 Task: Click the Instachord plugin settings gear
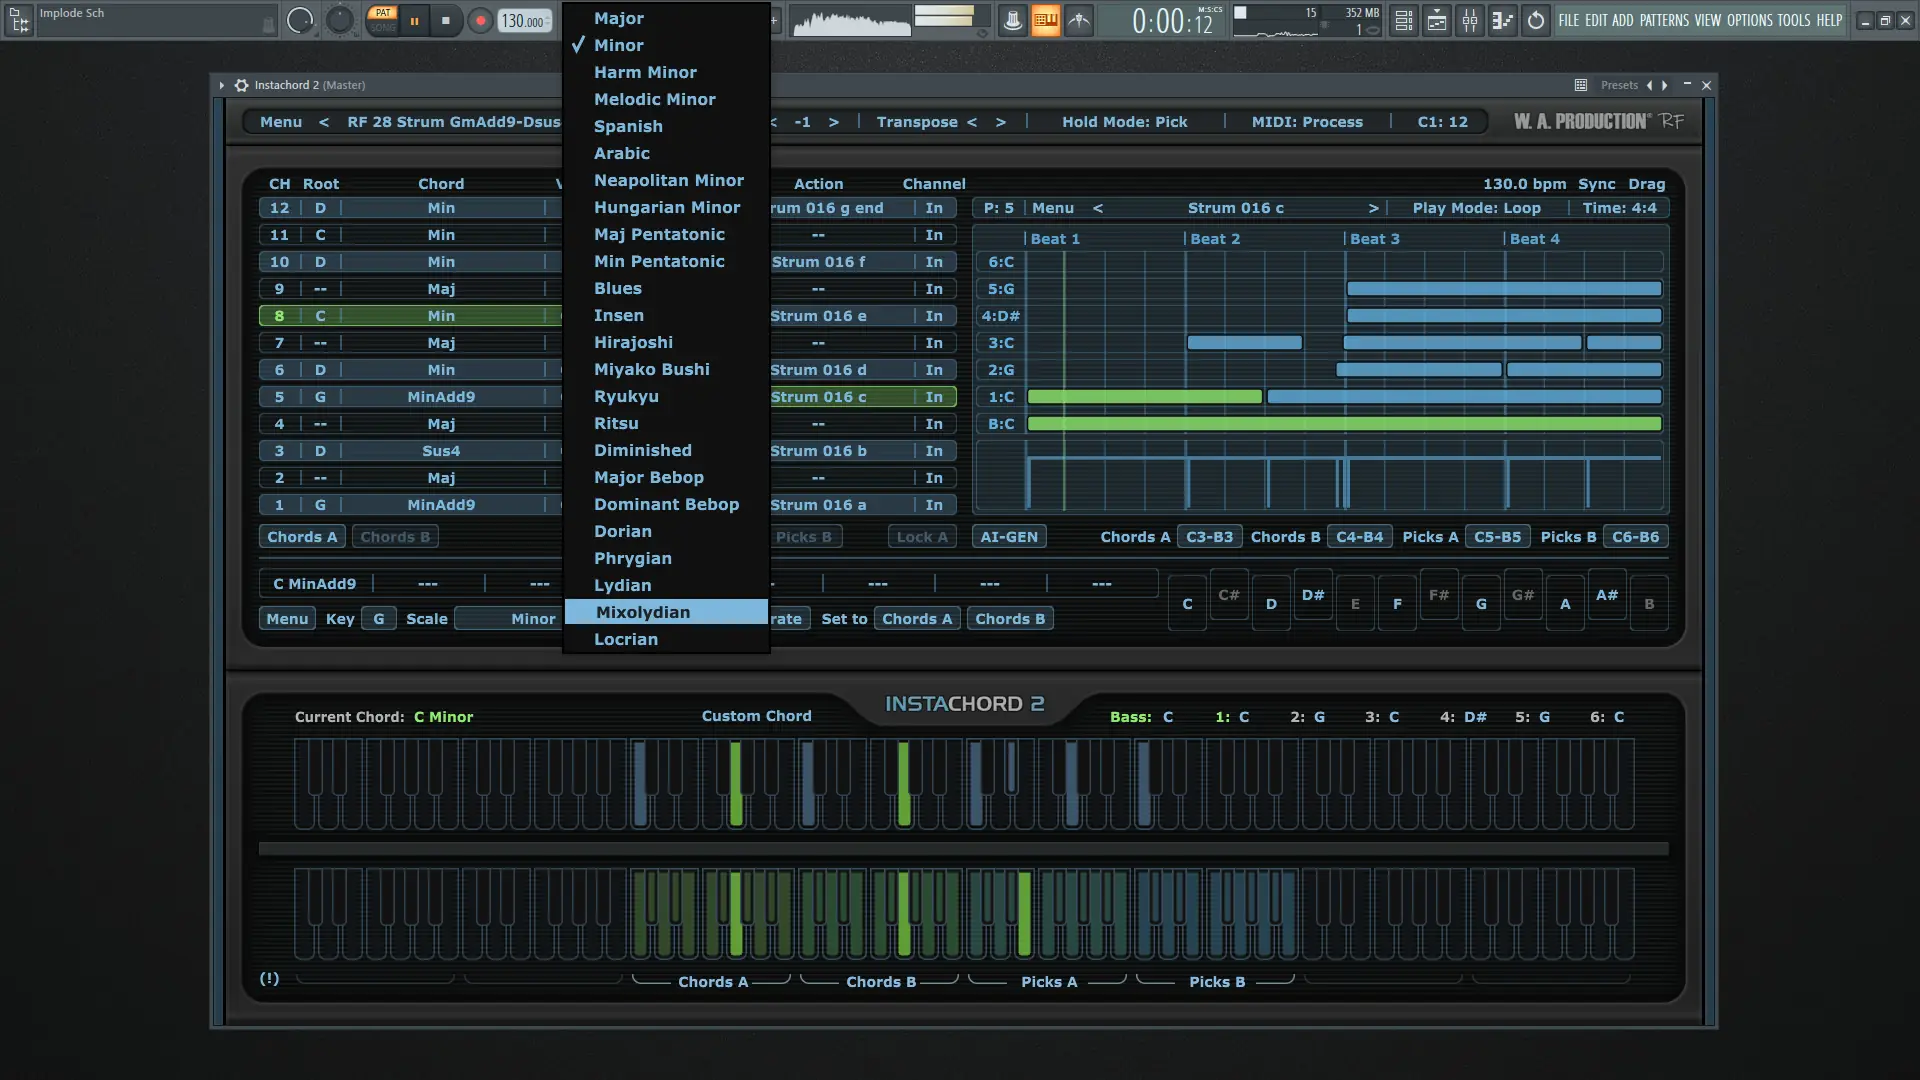(241, 85)
